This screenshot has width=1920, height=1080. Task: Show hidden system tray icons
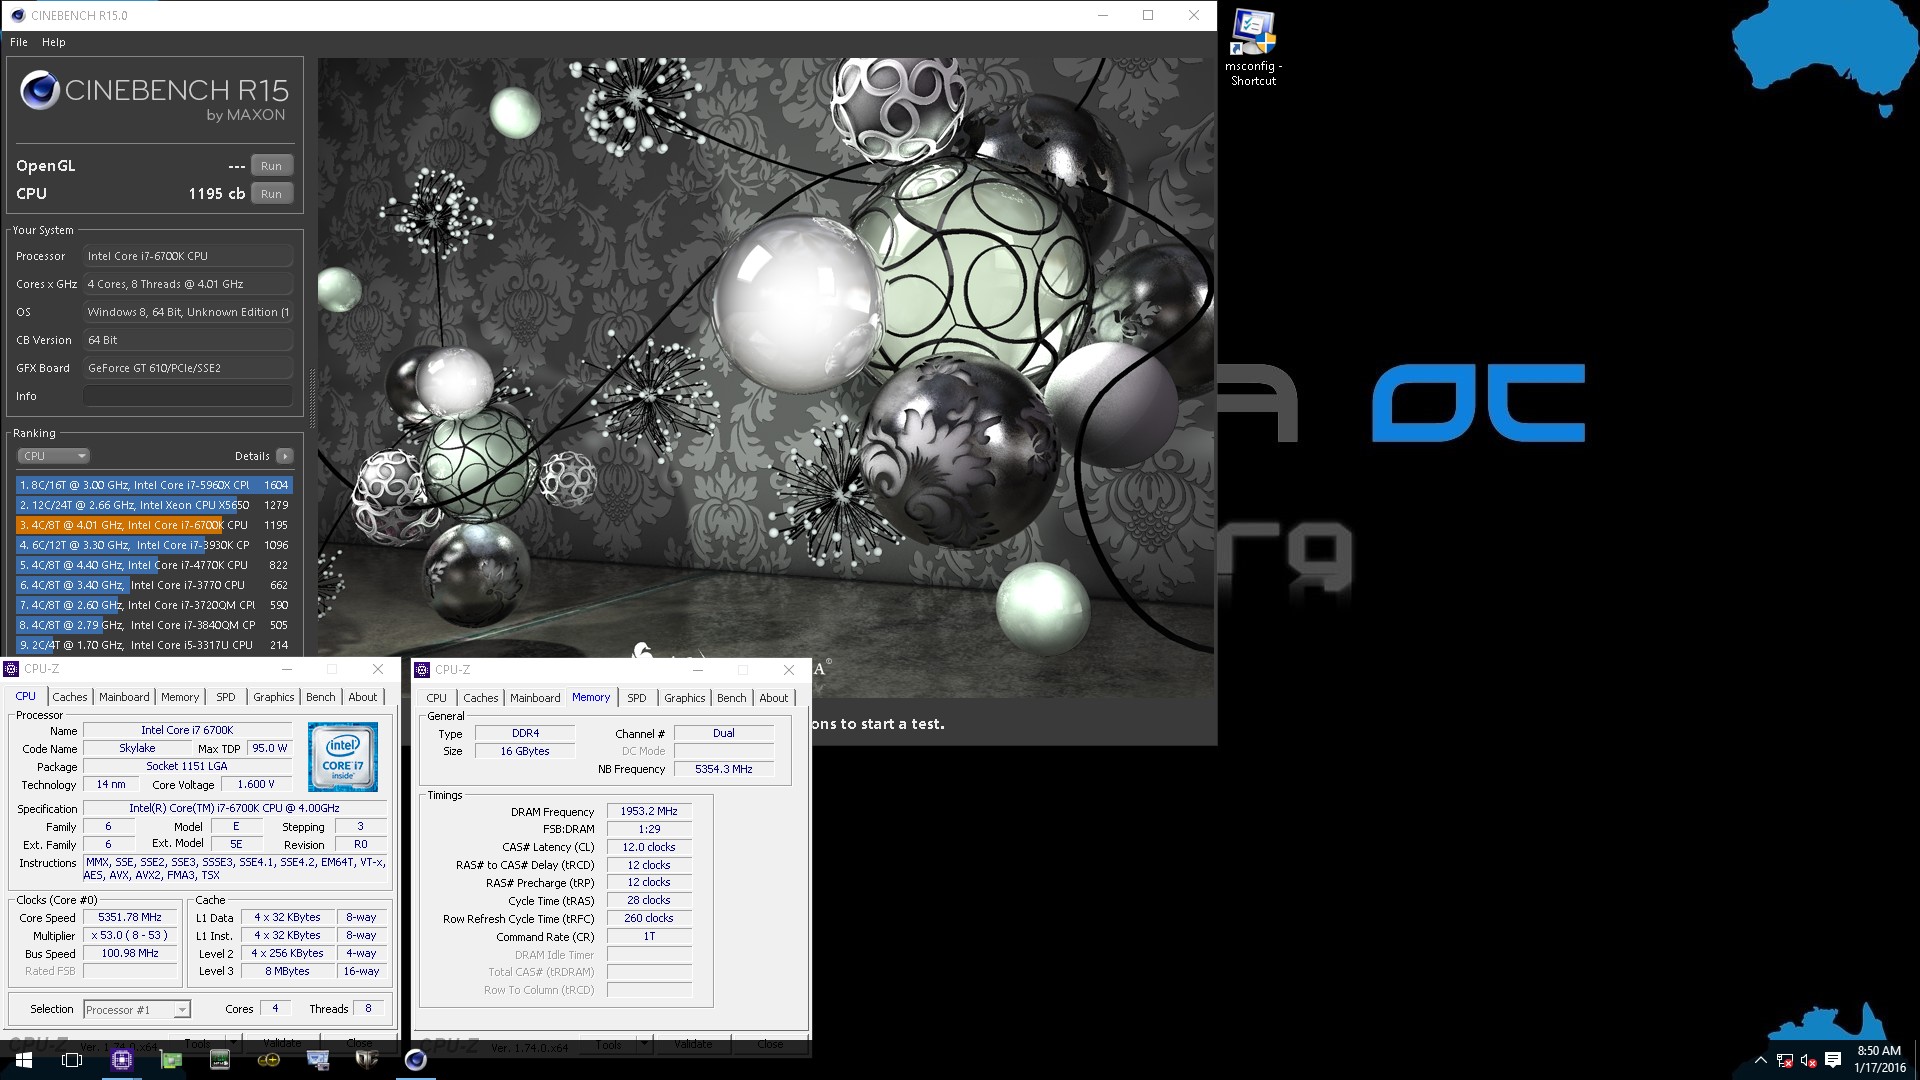coord(1761,1060)
